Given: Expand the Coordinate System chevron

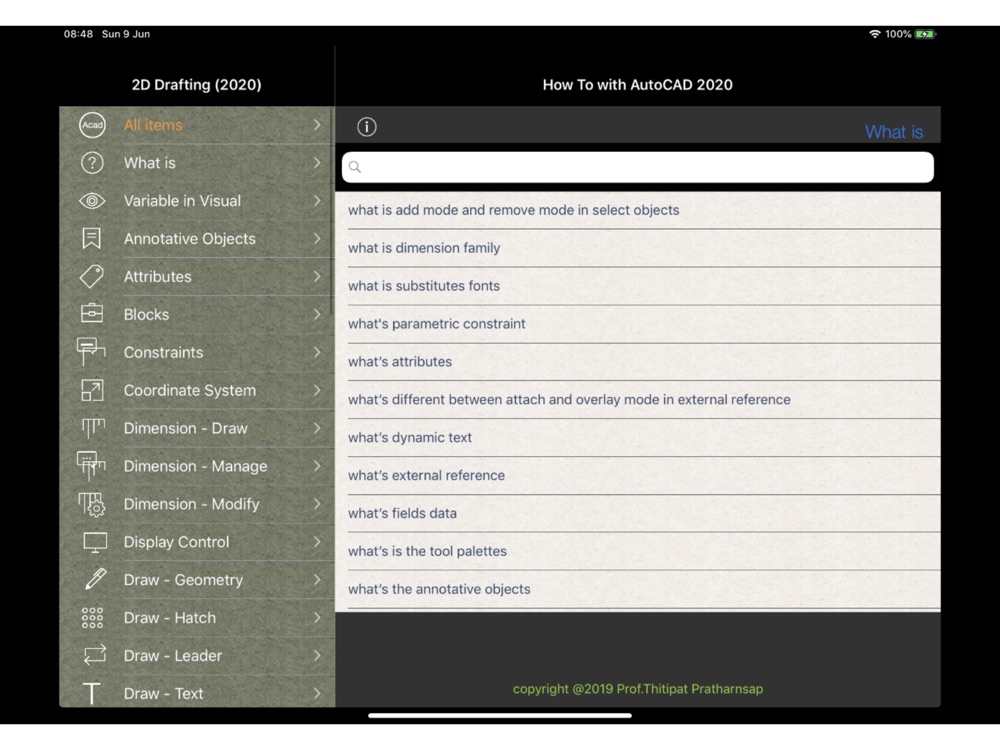Looking at the screenshot, I should pos(317,390).
